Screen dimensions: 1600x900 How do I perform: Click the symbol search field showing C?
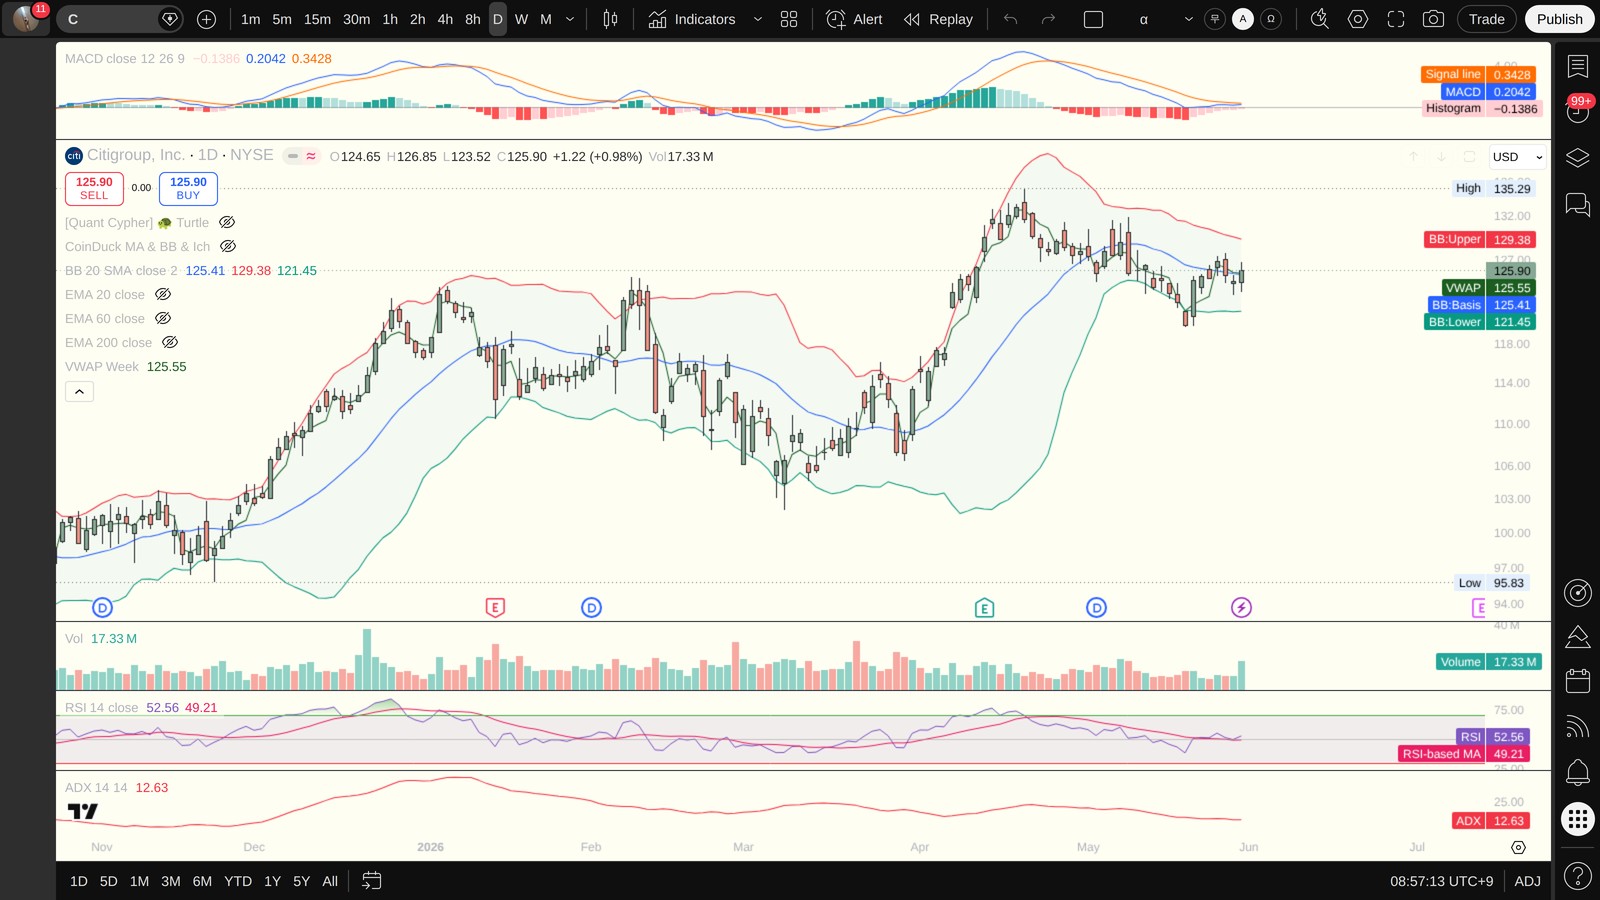(x=119, y=19)
